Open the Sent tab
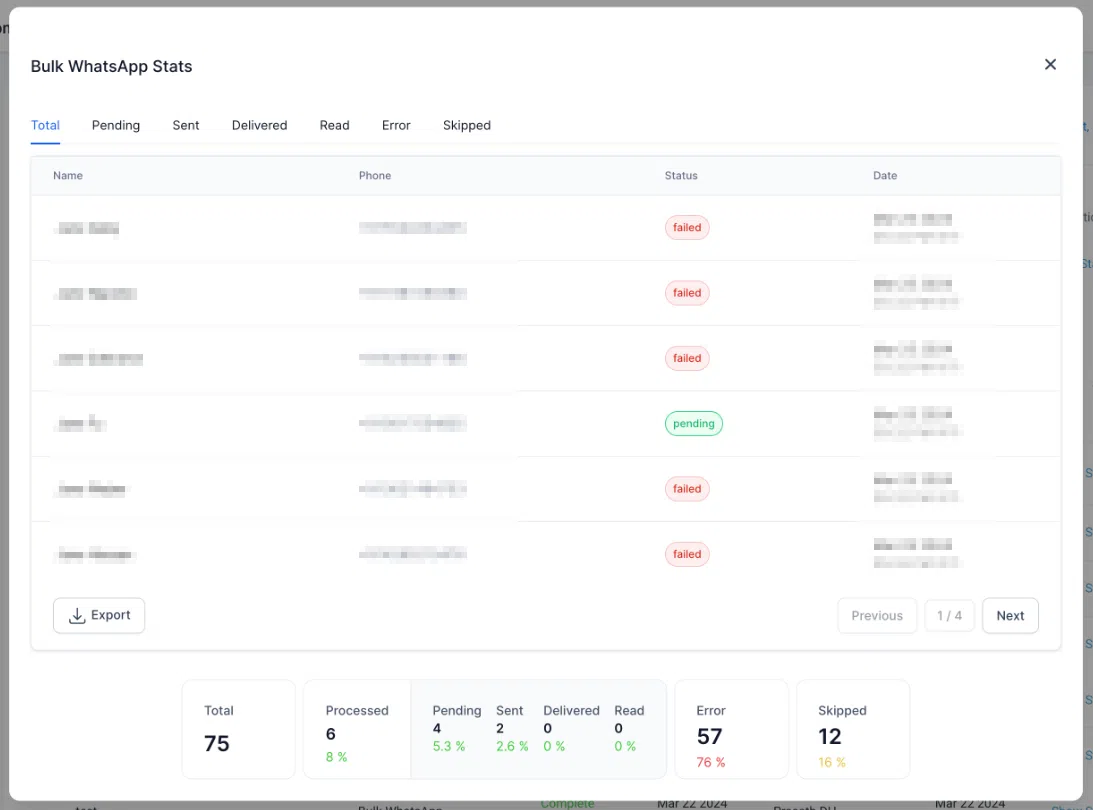Screen dimensions: 1093x810 point(185,125)
